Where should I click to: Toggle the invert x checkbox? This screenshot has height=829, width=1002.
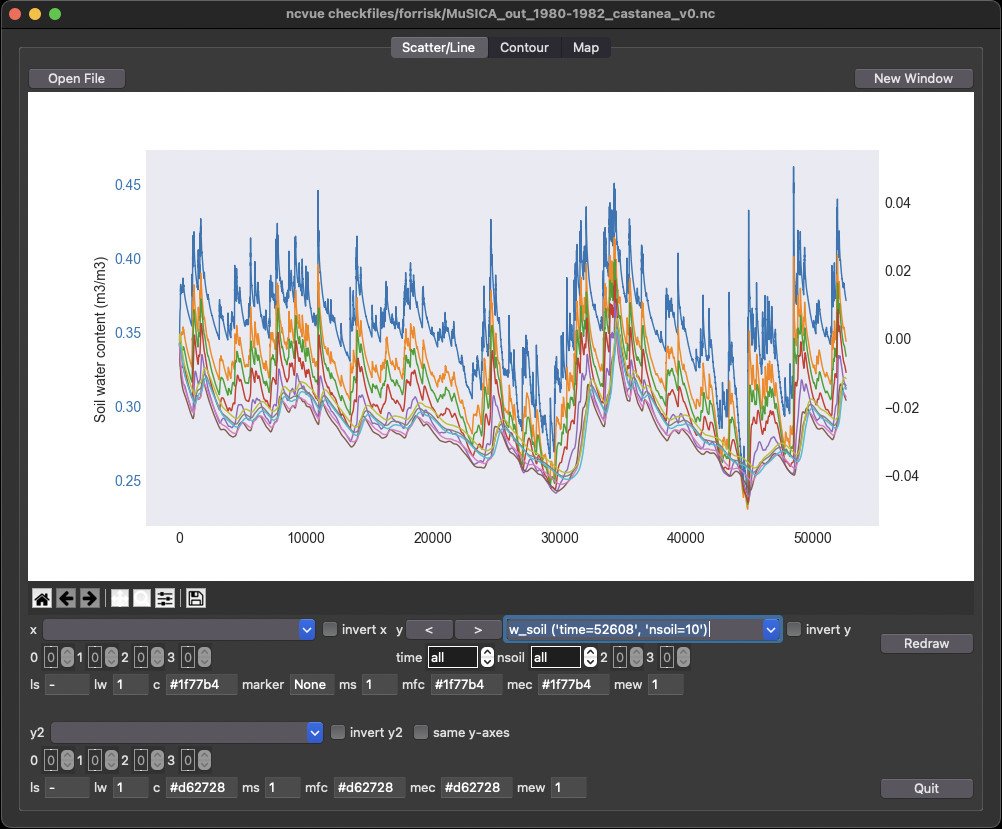tap(330, 630)
